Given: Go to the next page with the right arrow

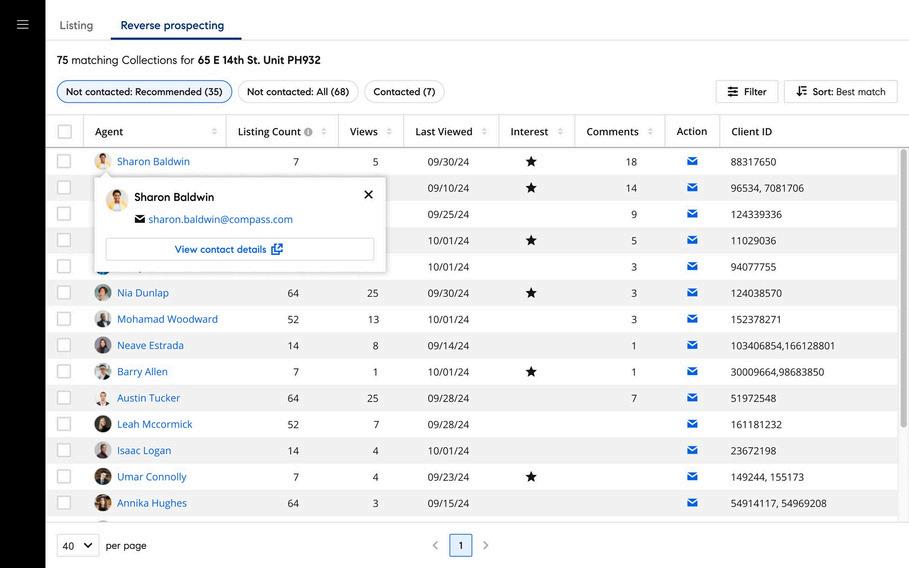Looking at the screenshot, I should pyautogui.click(x=486, y=545).
